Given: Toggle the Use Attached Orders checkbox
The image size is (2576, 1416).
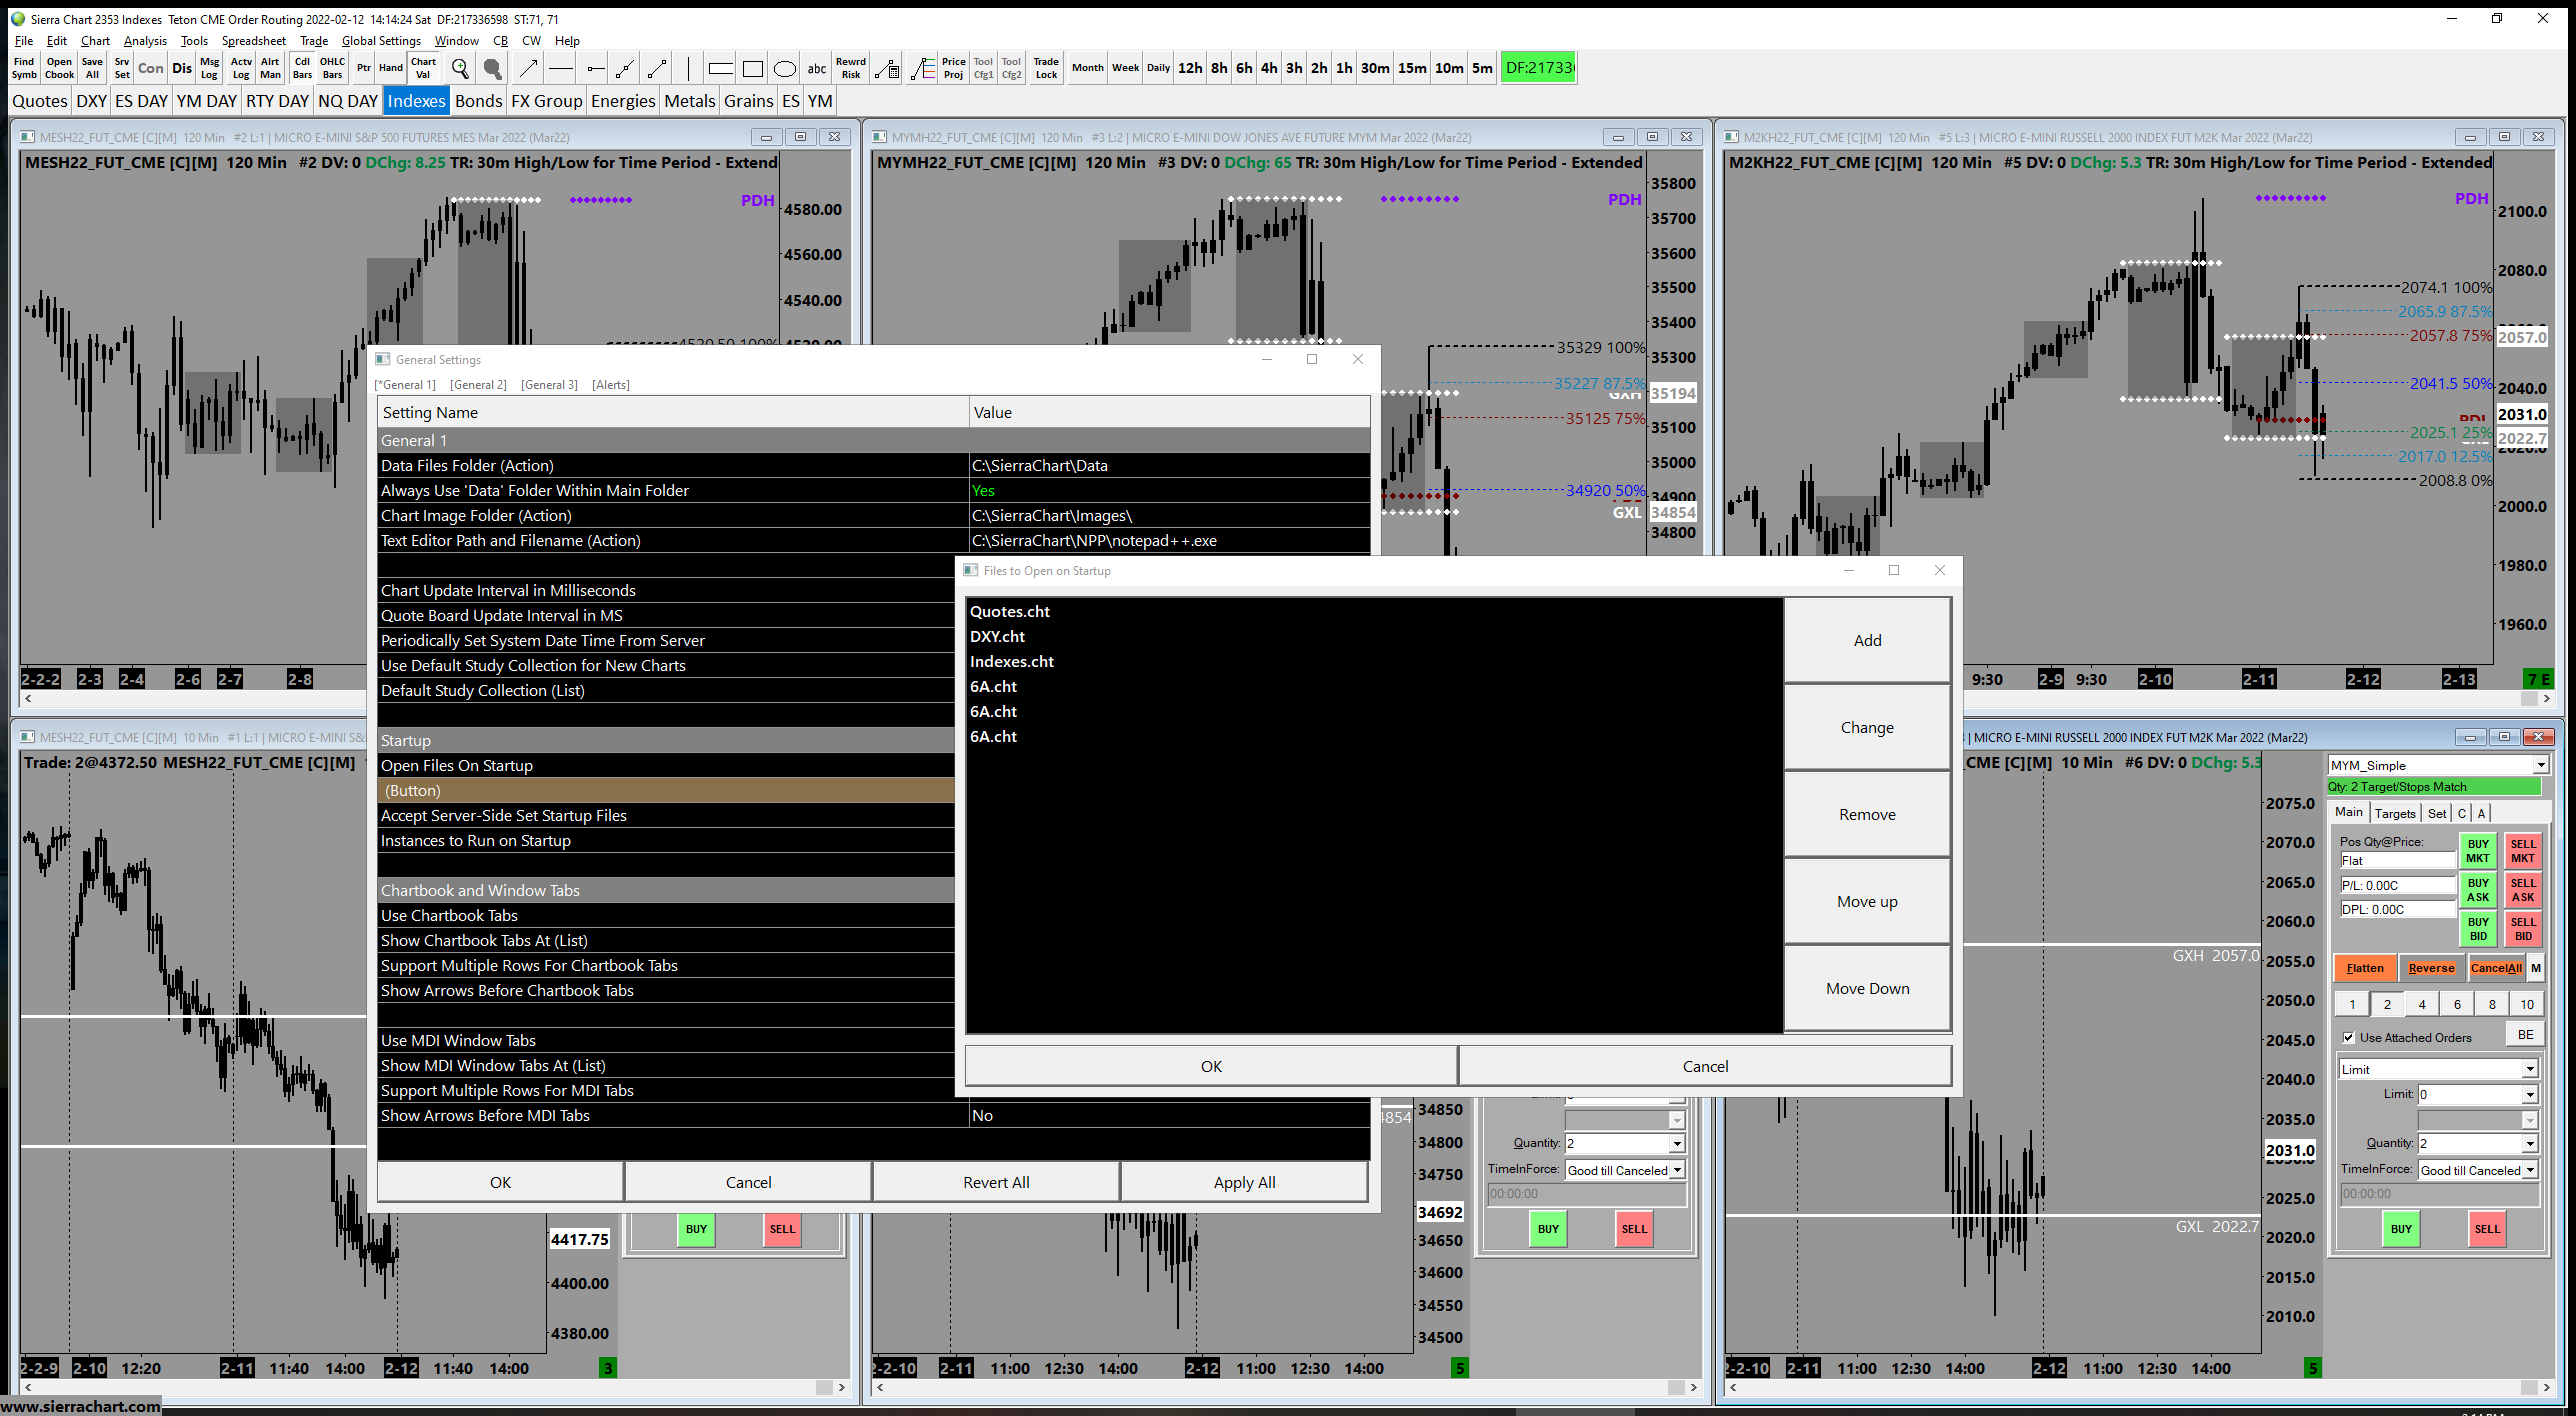Looking at the screenshot, I should pyautogui.click(x=2348, y=1037).
